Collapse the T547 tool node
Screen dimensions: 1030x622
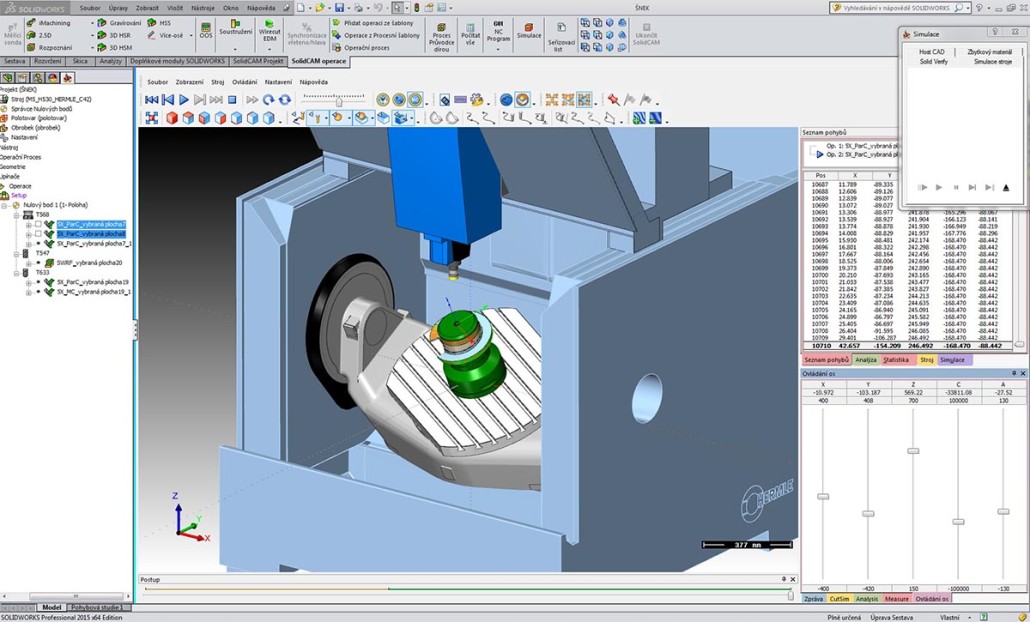point(16,253)
